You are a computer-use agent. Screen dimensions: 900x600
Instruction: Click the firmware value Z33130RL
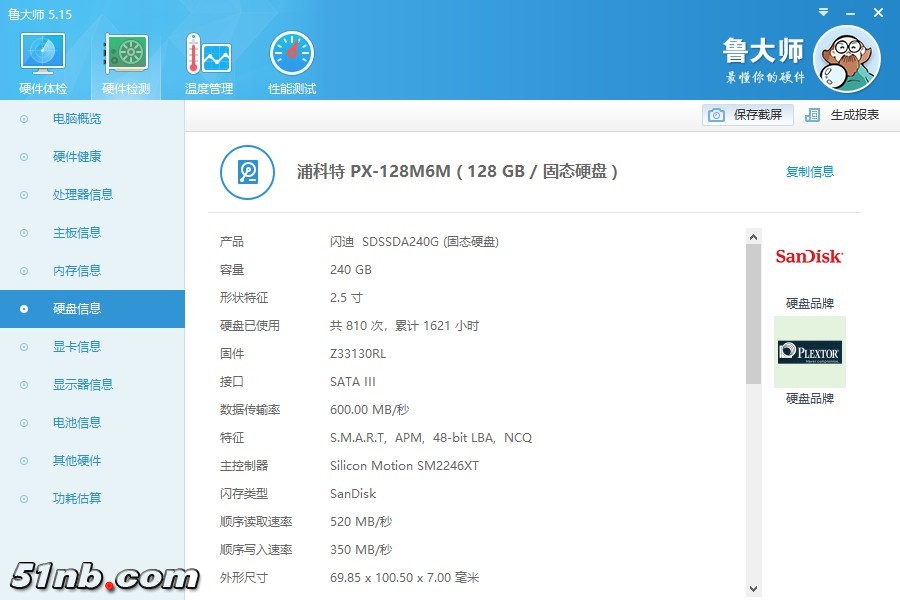[358, 354]
